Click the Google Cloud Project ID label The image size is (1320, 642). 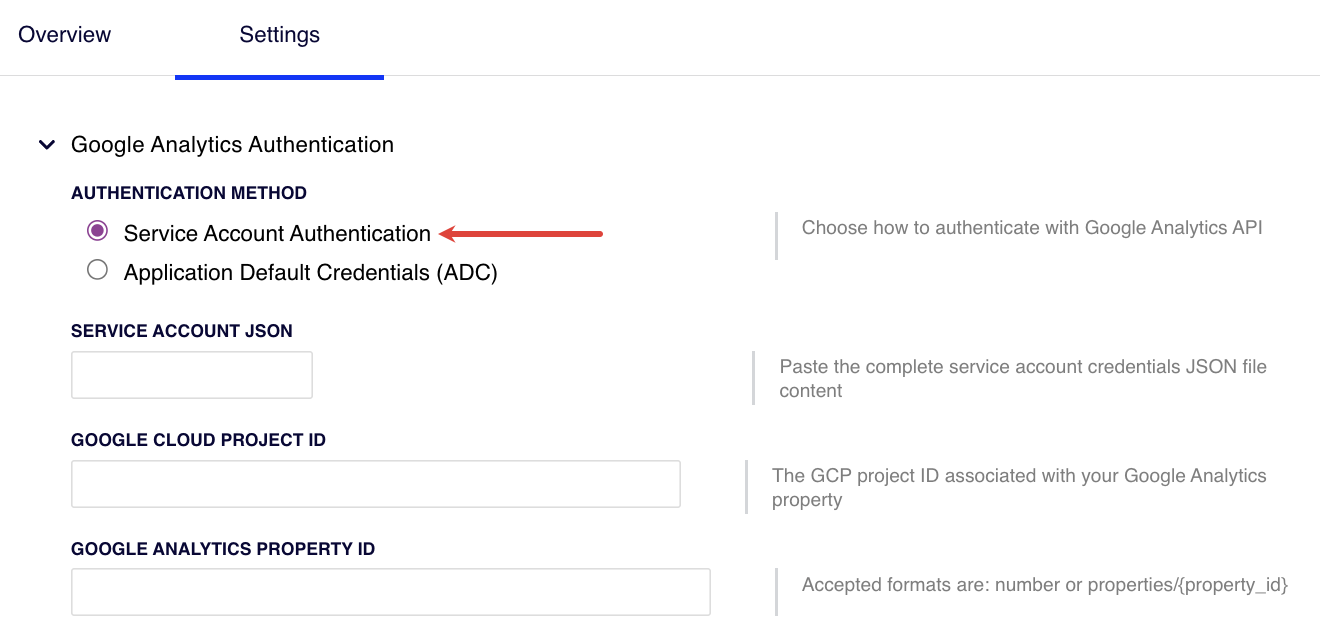[198, 439]
